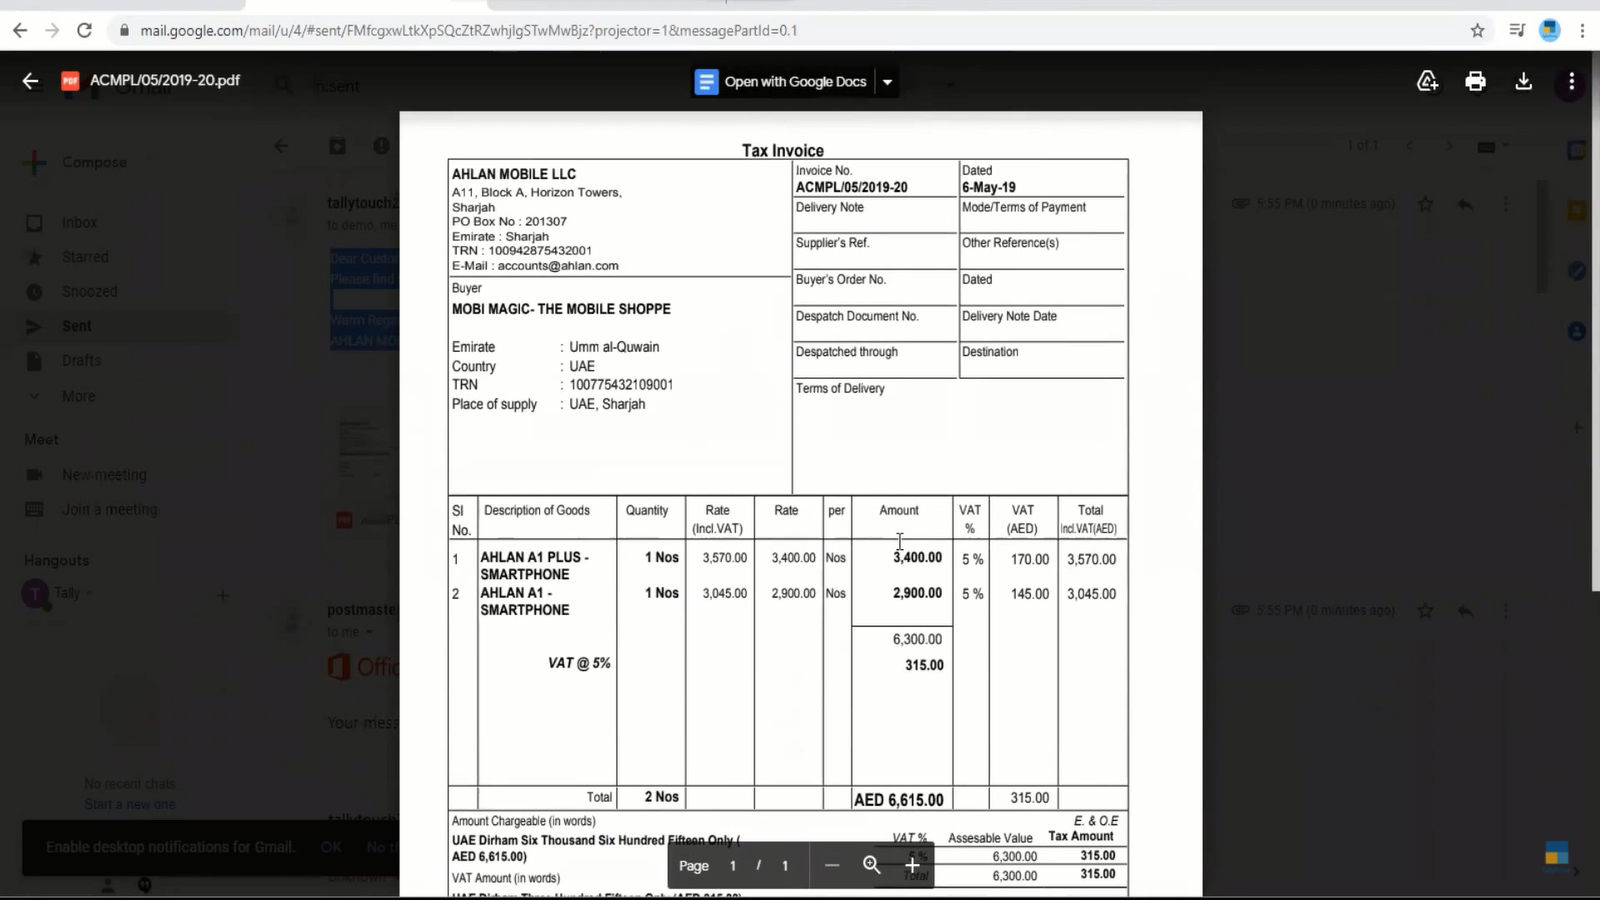Star the email received at 5:55 PM
Viewport: 1600px width, 900px height.
[x=1425, y=203]
